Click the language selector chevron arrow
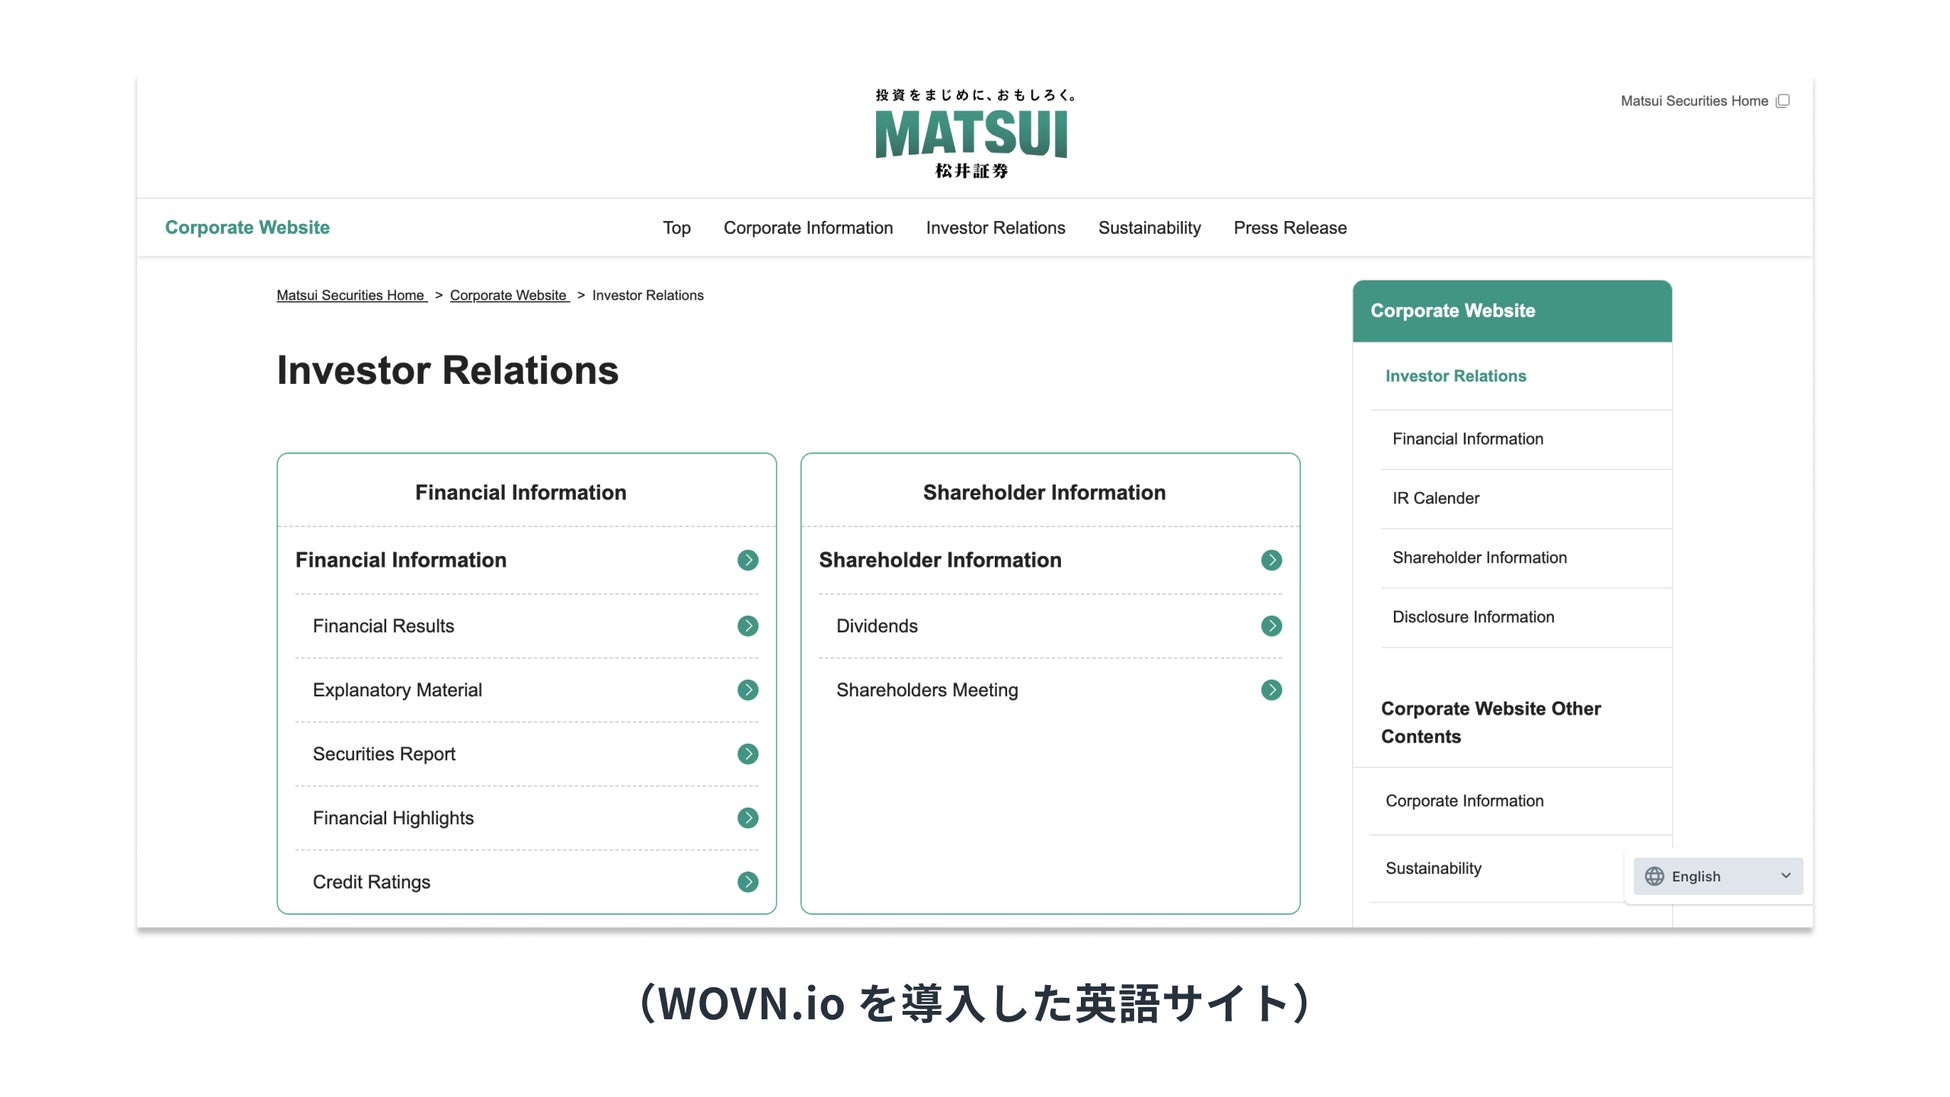Viewport: 1950px width, 1097px height. tap(1785, 876)
